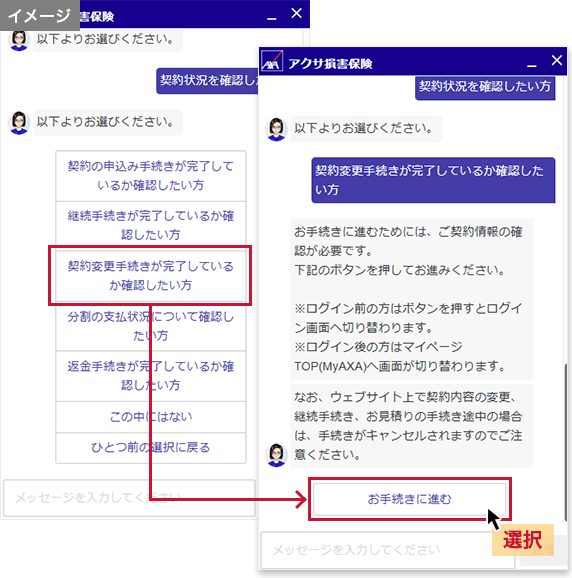Select 契約の申込み手続きが完了しているか確認したい方 option
Screen dimensions: 572x578
point(150,176)
